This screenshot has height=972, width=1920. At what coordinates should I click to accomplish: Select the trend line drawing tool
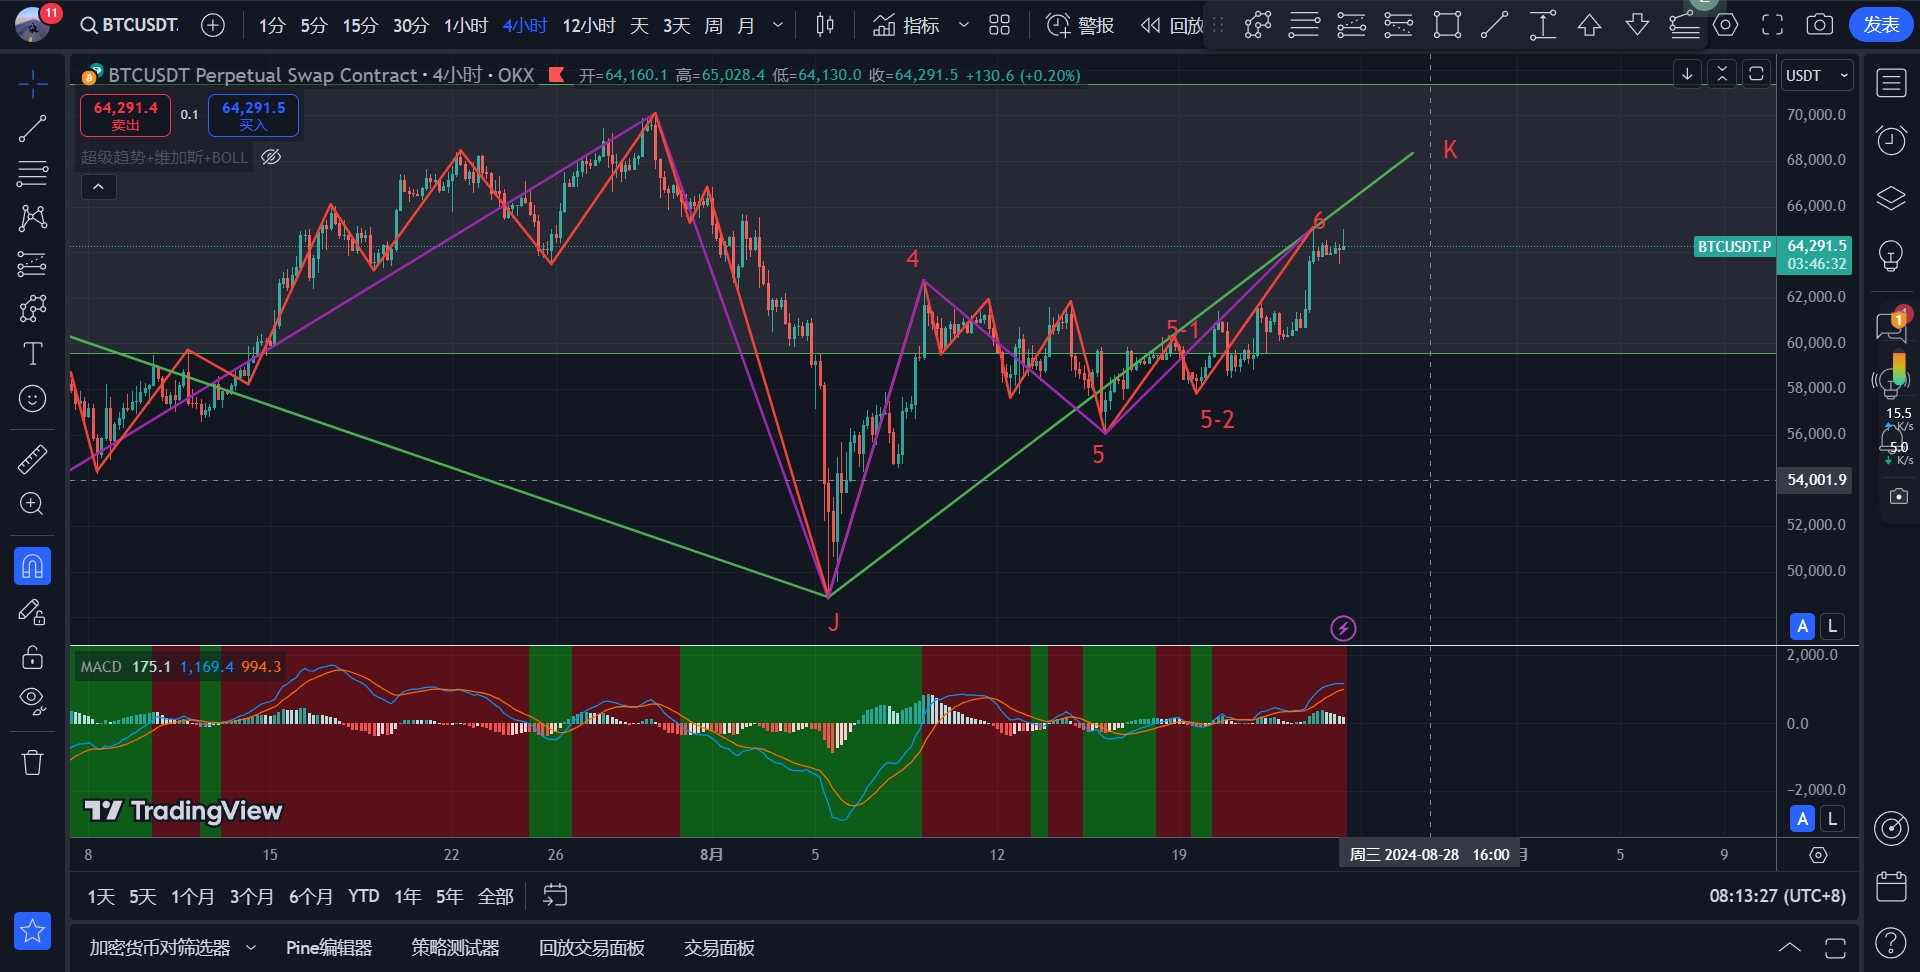[x=33, y=128]
